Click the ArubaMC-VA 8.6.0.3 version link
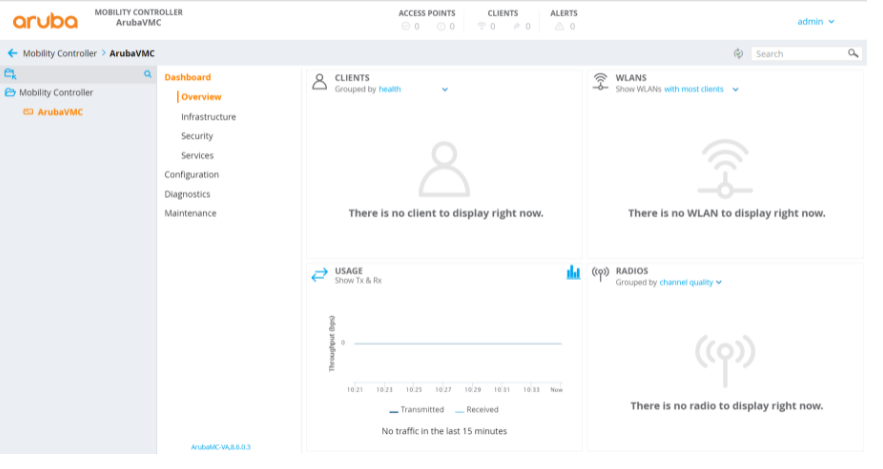Viewport: 883px width, 469px height. click(x=221, y=447)
